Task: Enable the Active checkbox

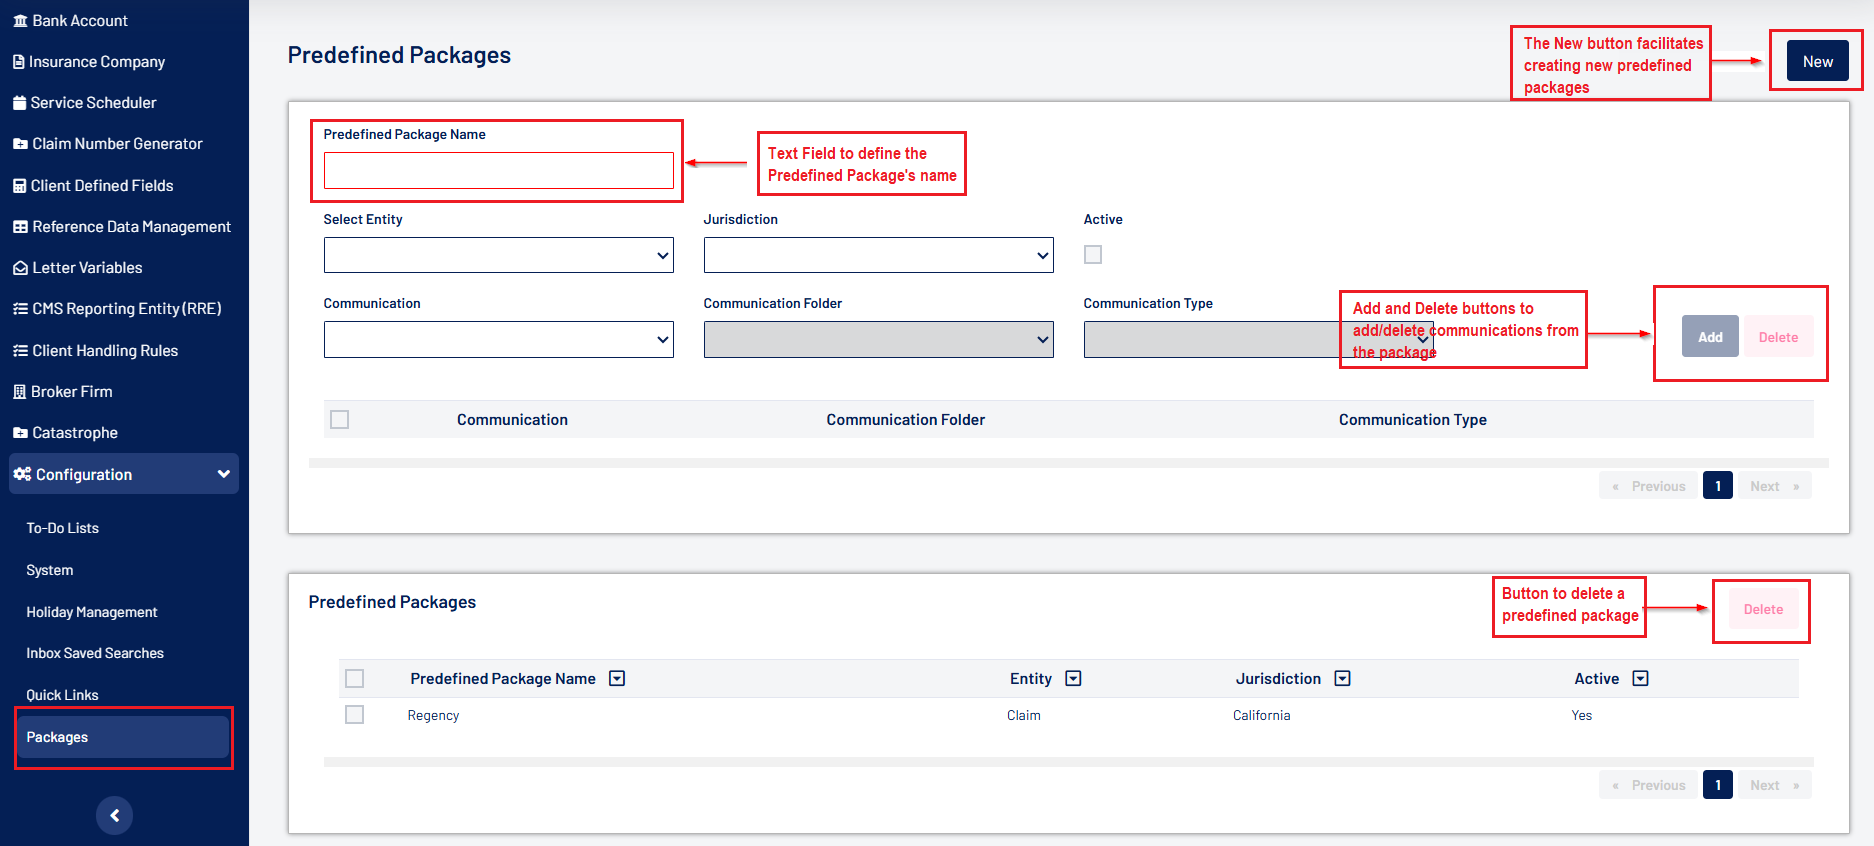Action: click(x=1093, y=255)
